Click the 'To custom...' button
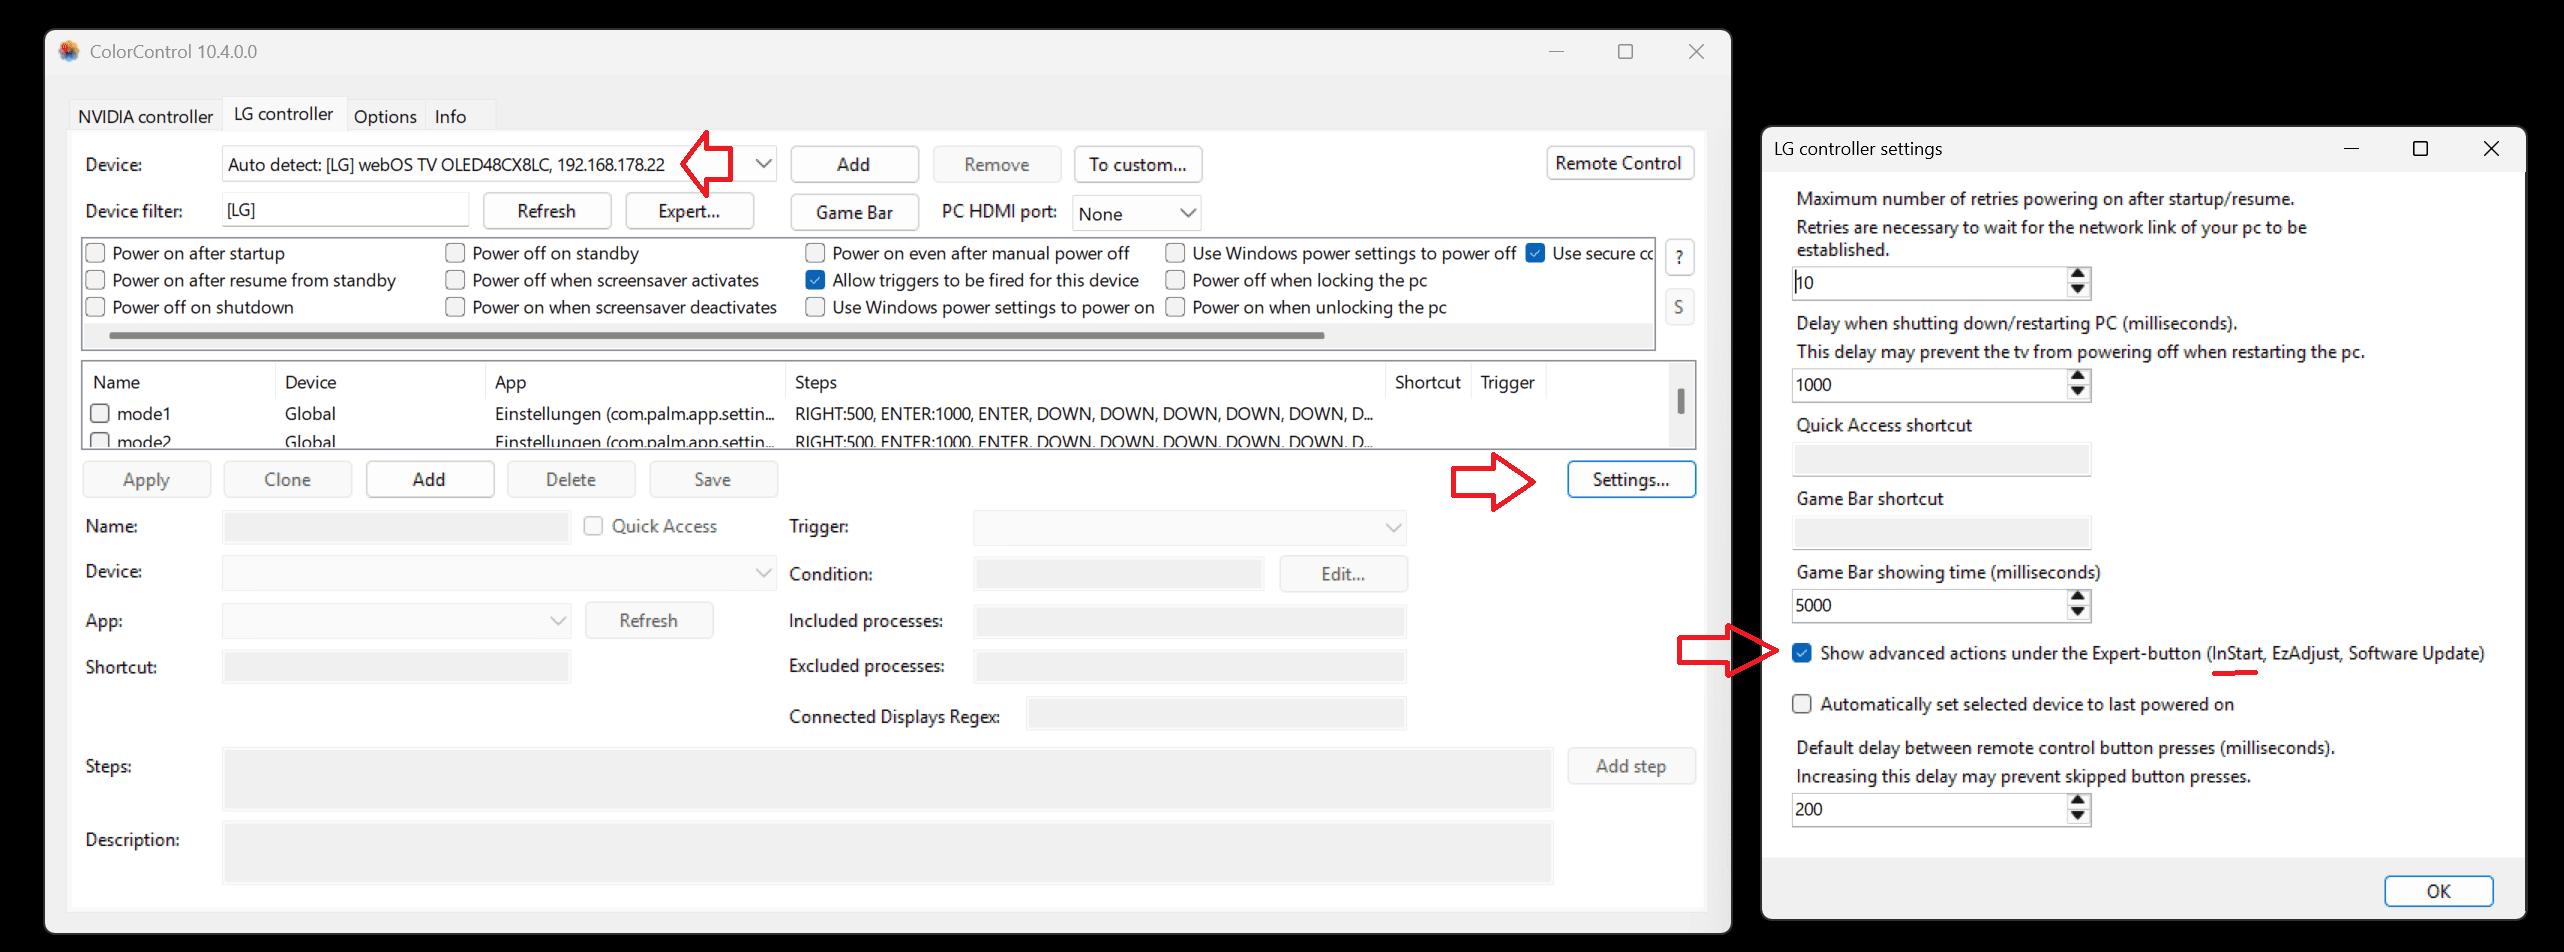 (1138, 164)
